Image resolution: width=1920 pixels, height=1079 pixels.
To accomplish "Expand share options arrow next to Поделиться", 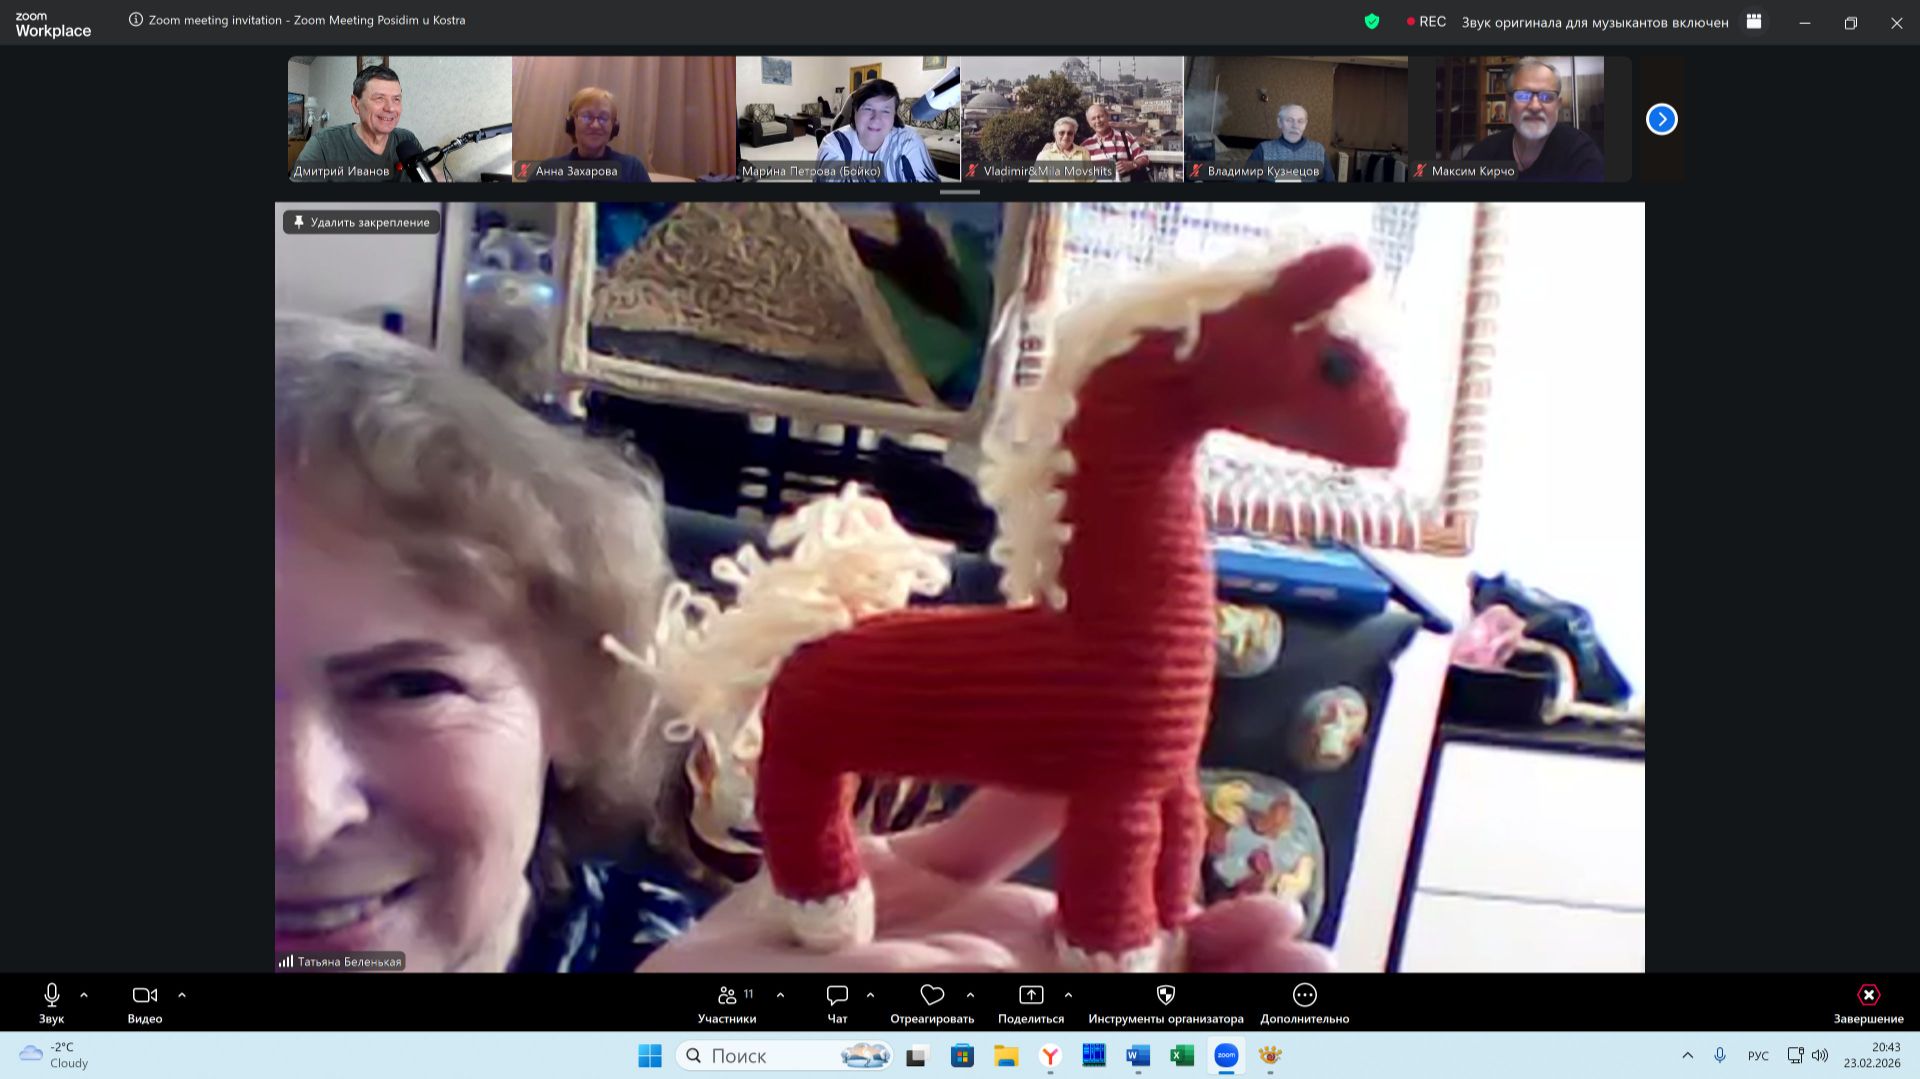I will coord(1068,995).
